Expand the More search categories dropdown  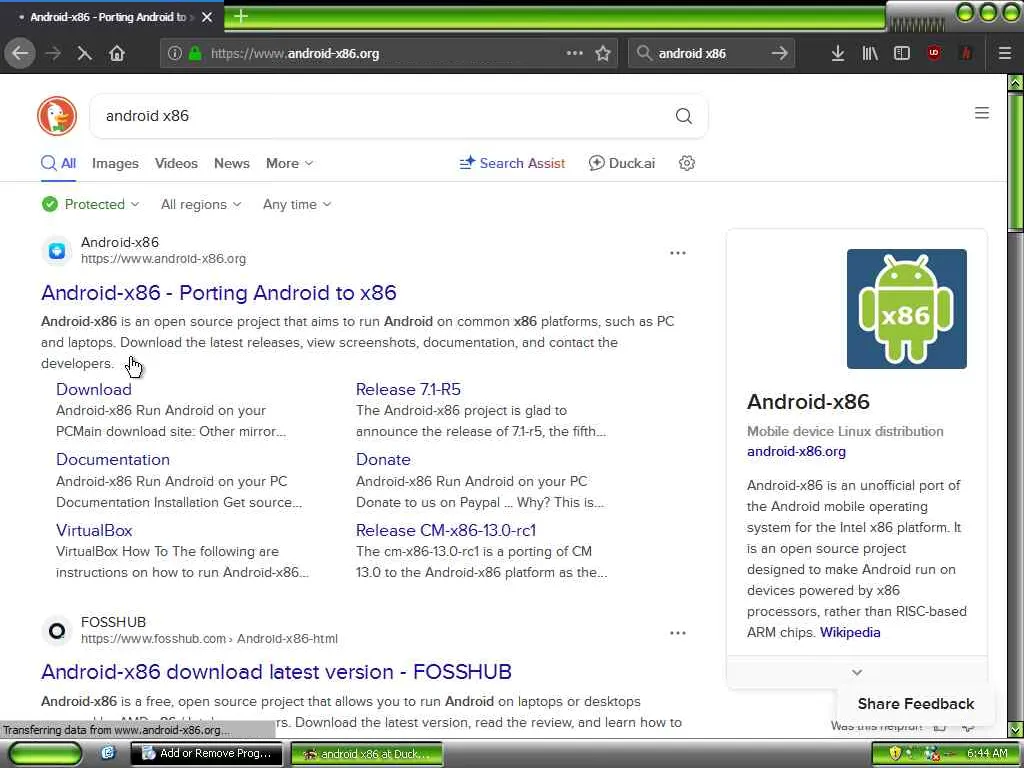tap(289, 163)
